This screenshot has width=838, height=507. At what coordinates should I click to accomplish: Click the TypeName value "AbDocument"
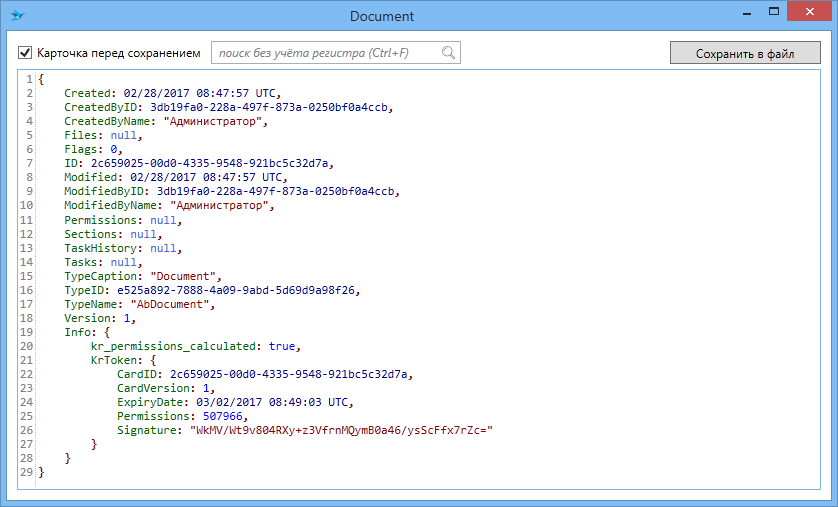click(x=172, y=304)
